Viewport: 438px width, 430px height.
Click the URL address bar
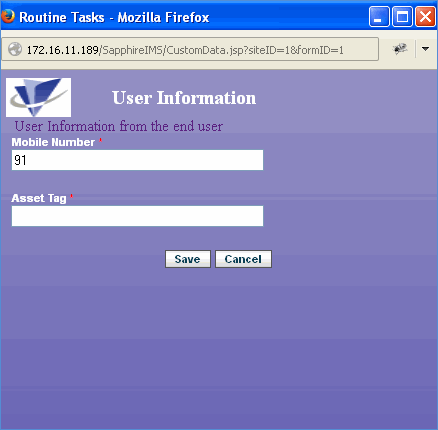(x=190, y=50)
